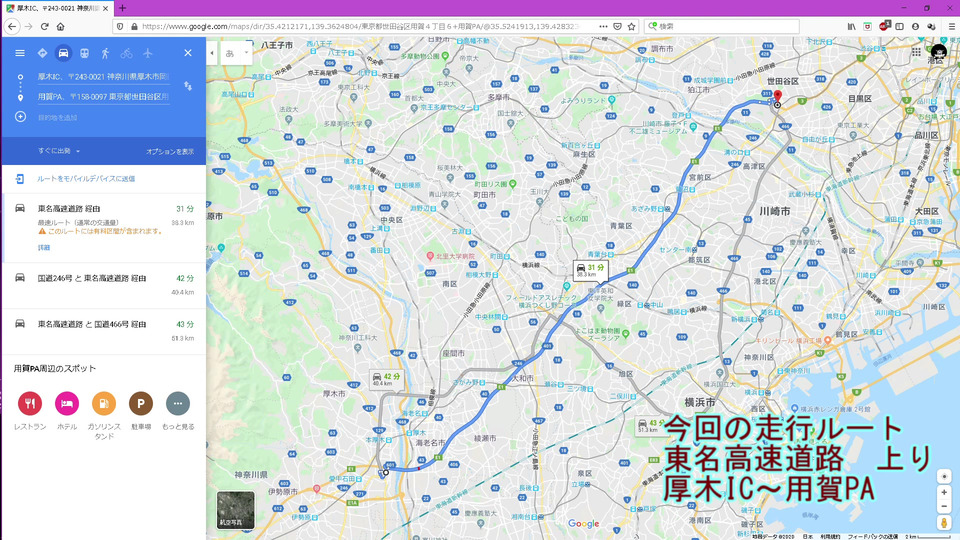Click the browser 検索 search box
Screen dimensions: 960x540
(722, 26)
